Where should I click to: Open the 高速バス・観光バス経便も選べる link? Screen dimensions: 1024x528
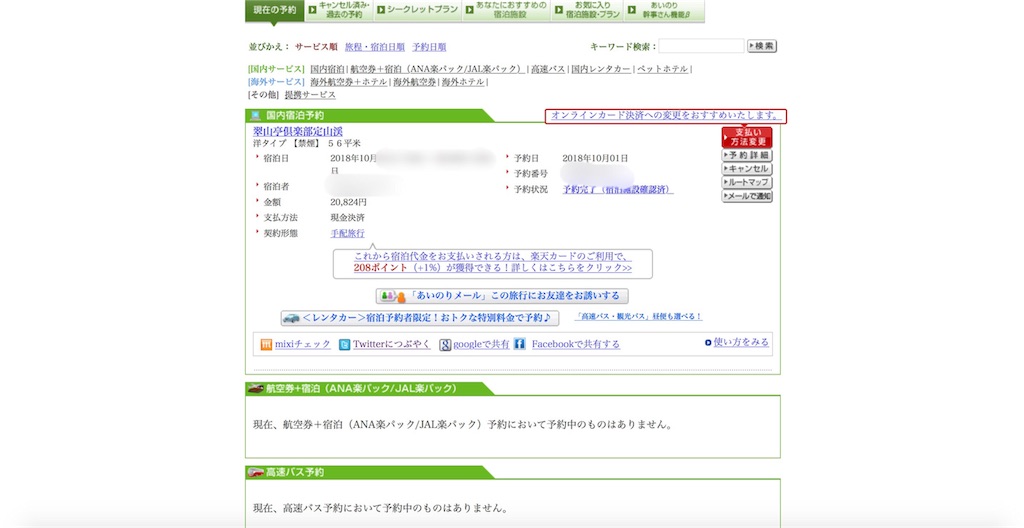click(638, 316)
